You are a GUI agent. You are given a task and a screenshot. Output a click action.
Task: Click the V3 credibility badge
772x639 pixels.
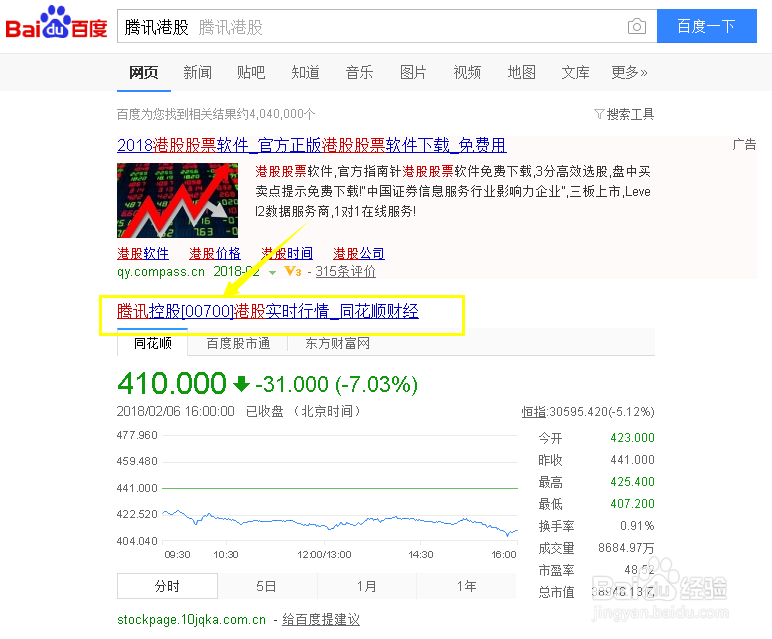(292, 271)
